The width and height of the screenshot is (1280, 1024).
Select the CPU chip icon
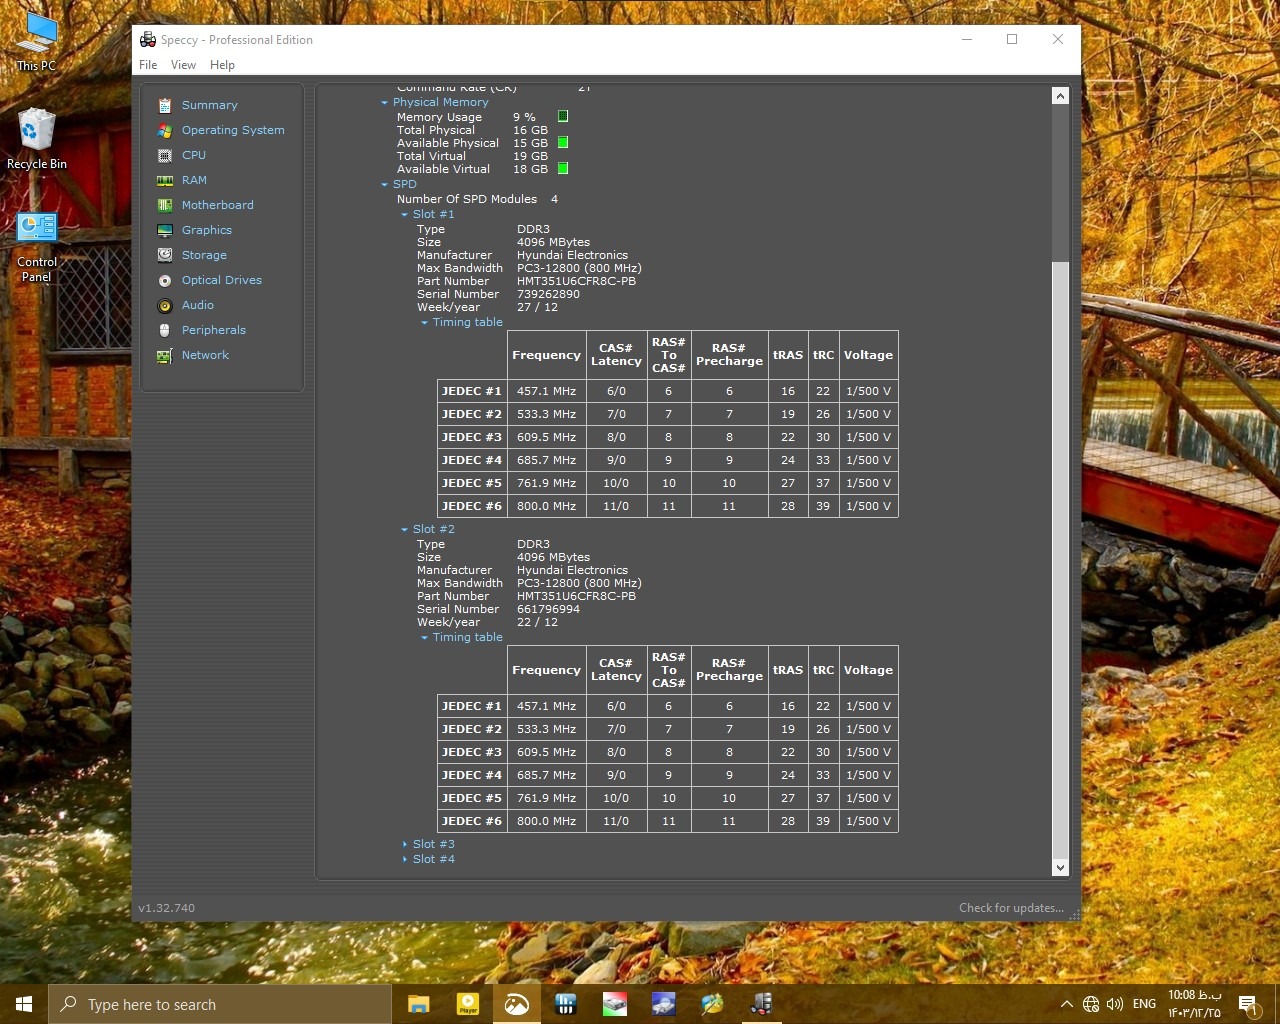(x=165, y=155)
